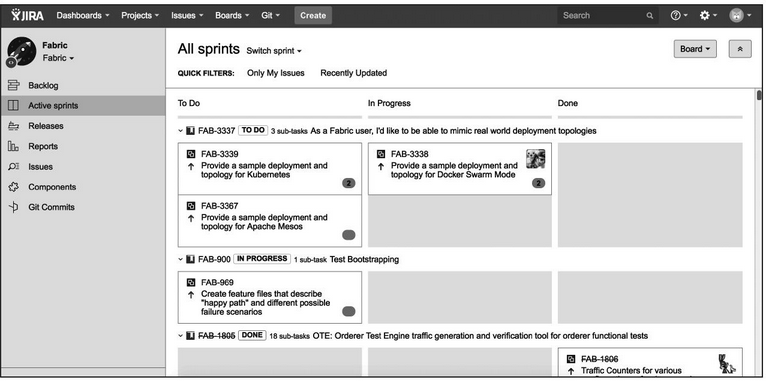This screenshot has height=381, width=766.
Task: Click the story type icon for FAB-1805
Action: pyautogui.click(x=191, y=336)
